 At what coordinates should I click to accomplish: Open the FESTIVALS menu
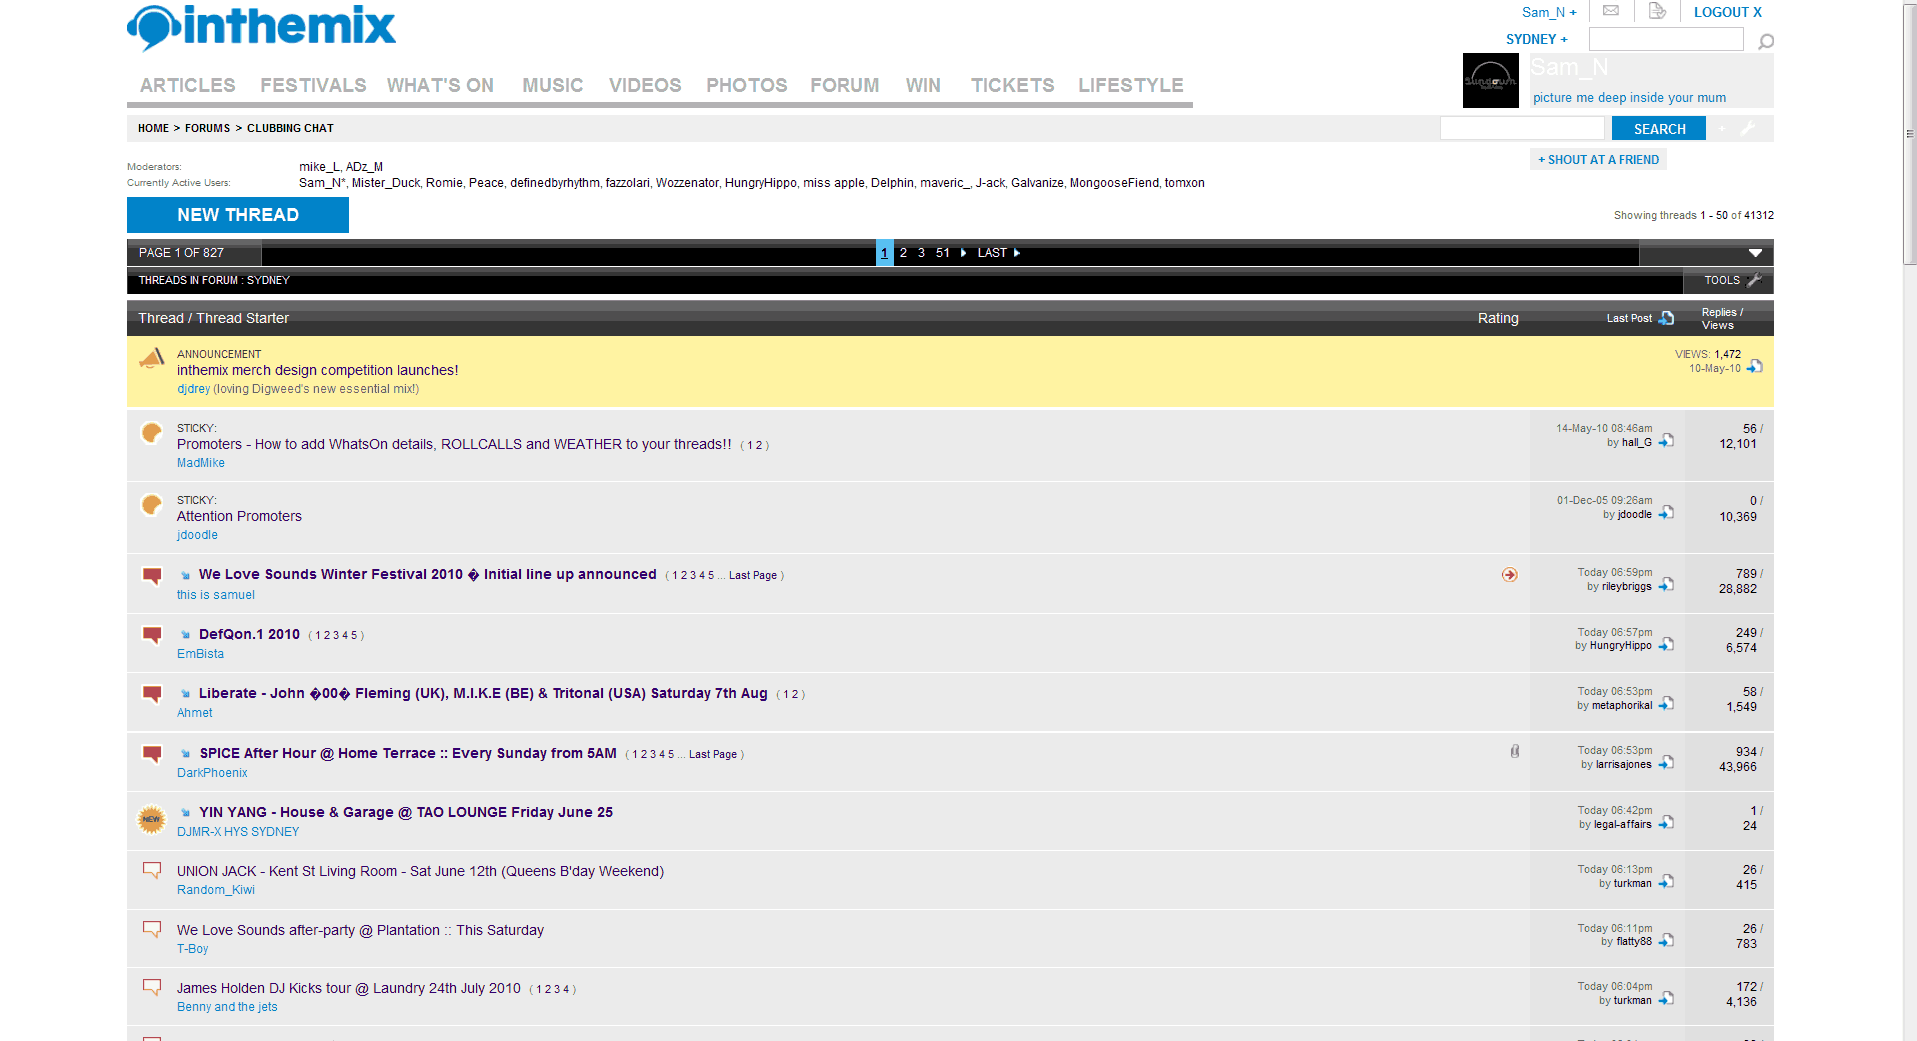[313, 85]
